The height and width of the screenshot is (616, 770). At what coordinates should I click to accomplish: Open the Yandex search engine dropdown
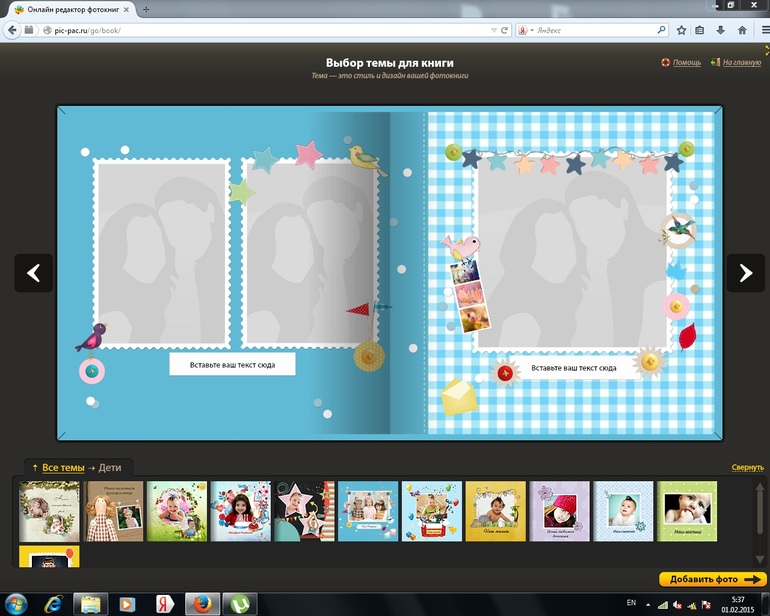coord(530,30)
